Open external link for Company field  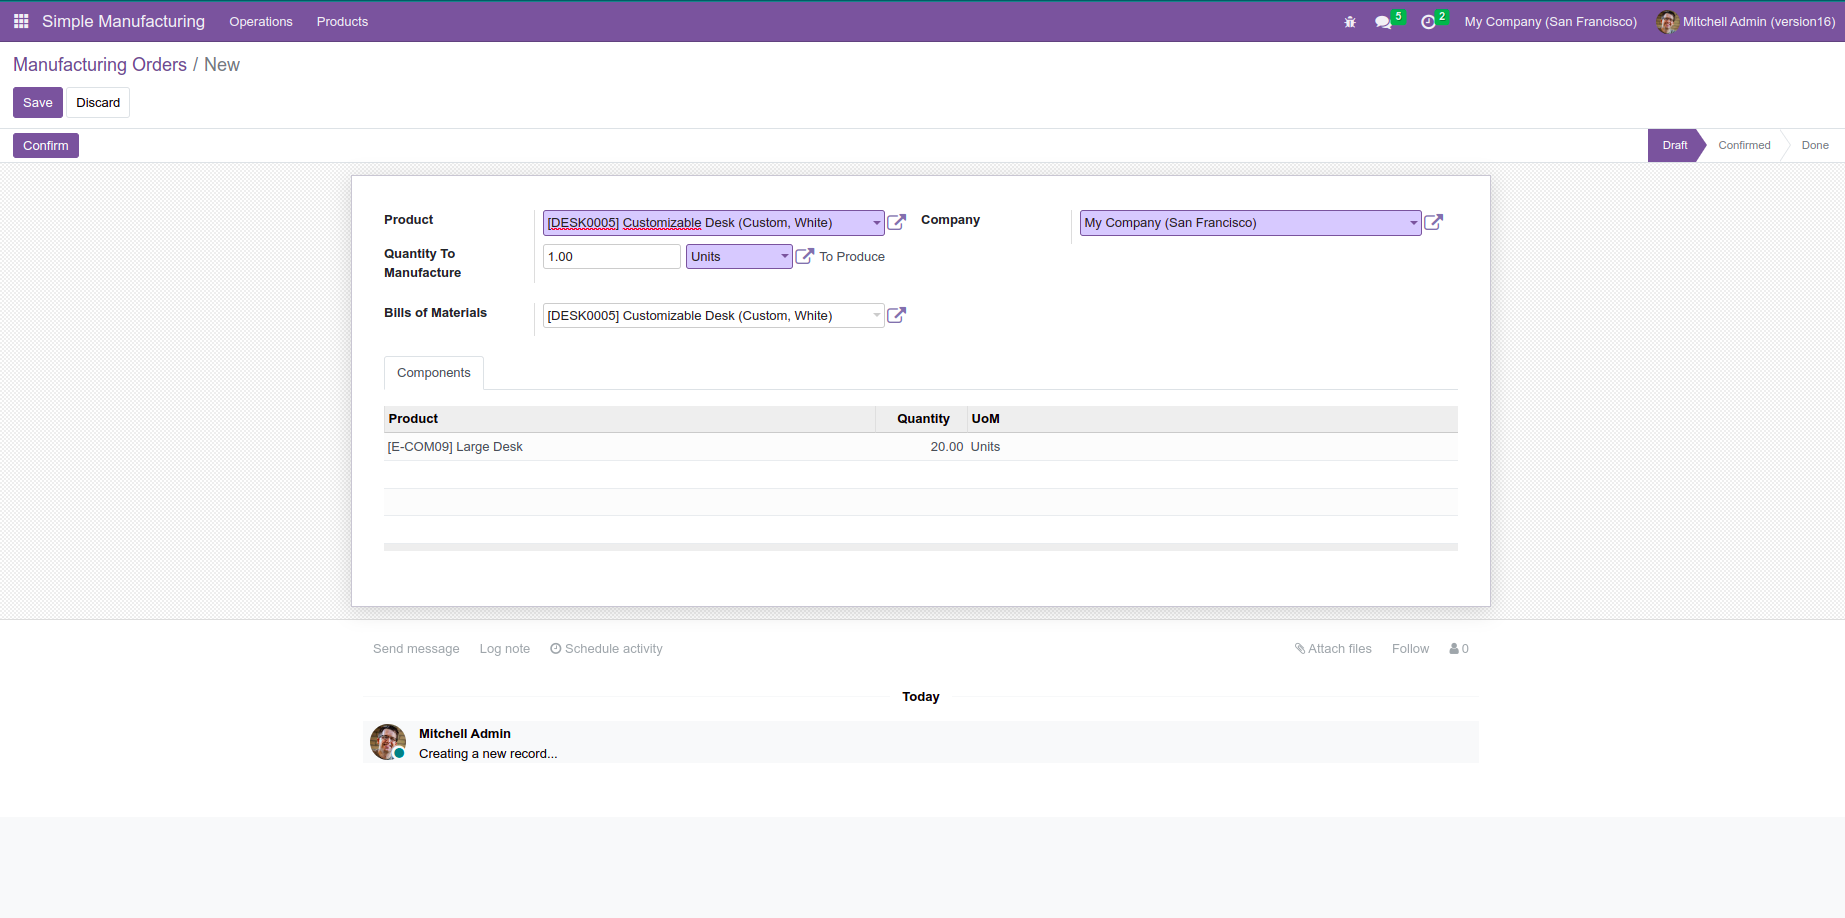pos(1433,222)
